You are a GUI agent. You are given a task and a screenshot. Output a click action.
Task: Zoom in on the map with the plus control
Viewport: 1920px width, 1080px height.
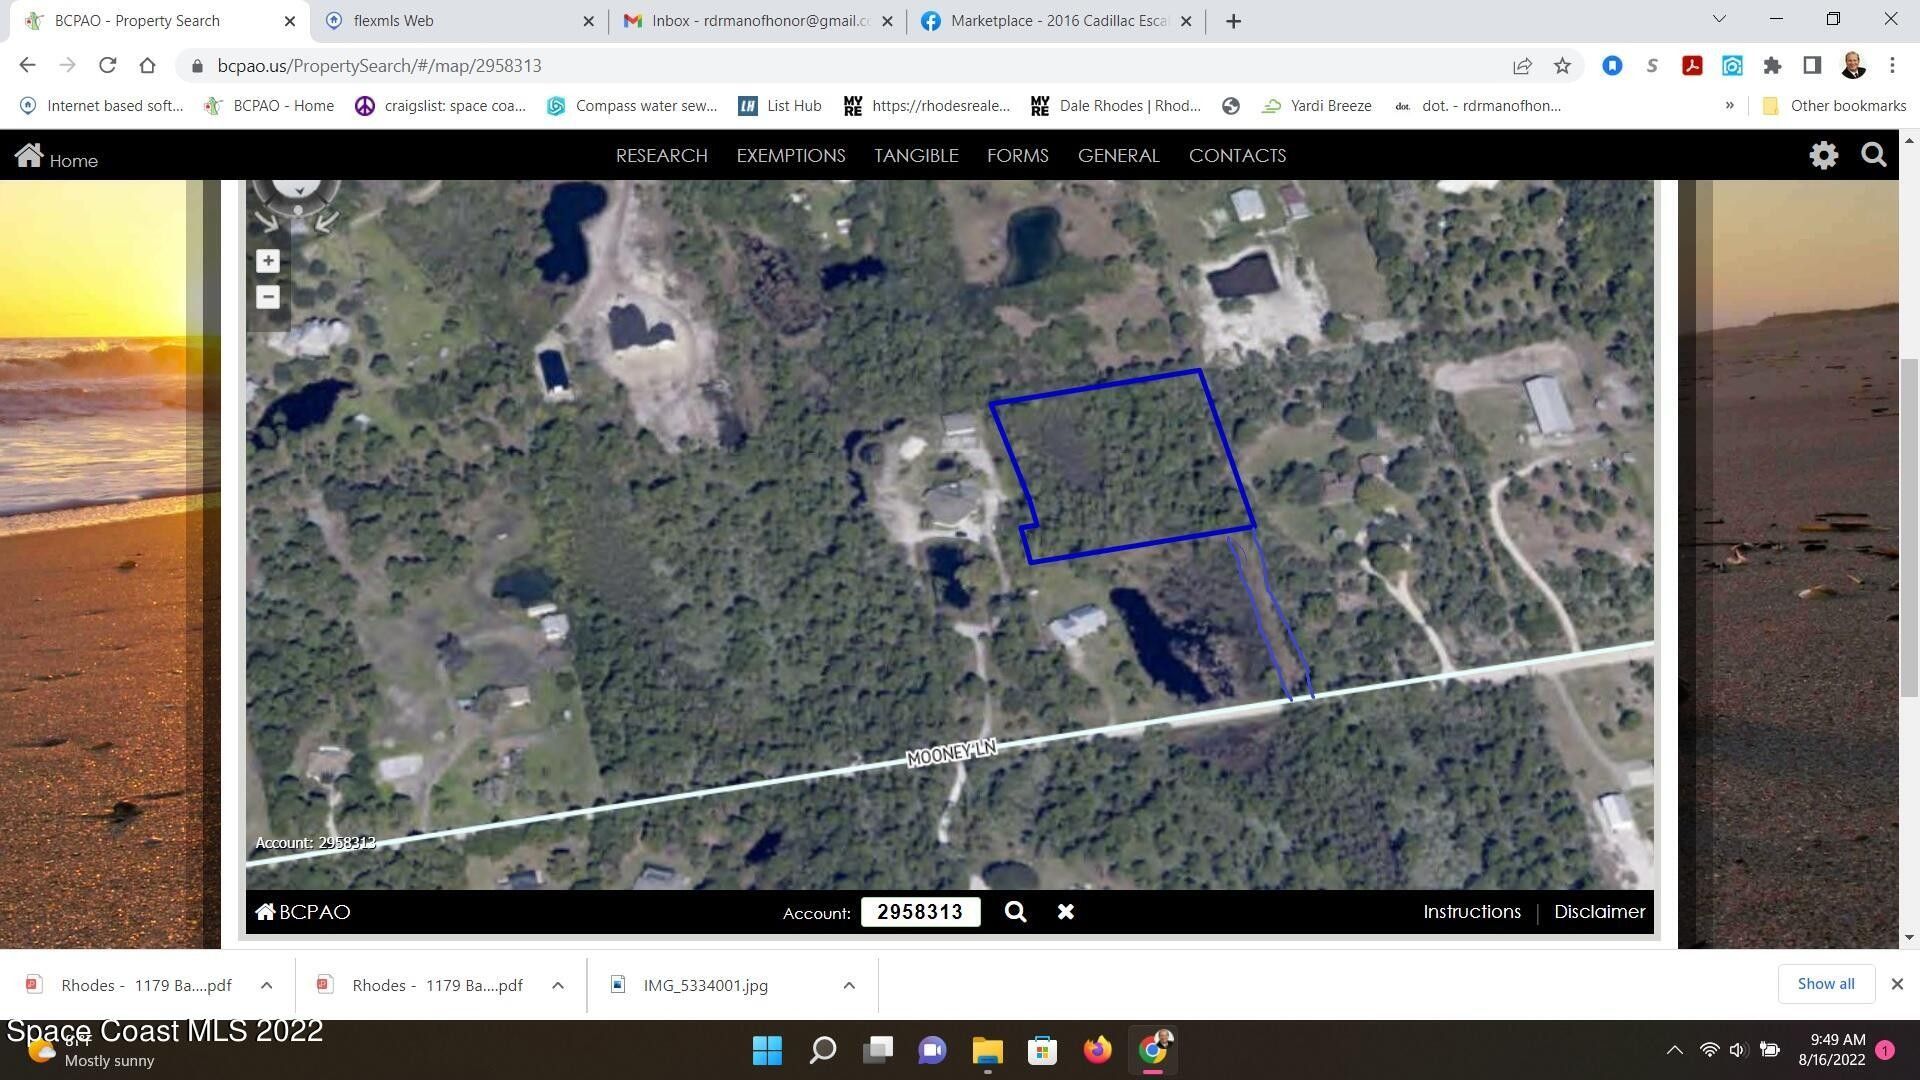pos(267,260)
